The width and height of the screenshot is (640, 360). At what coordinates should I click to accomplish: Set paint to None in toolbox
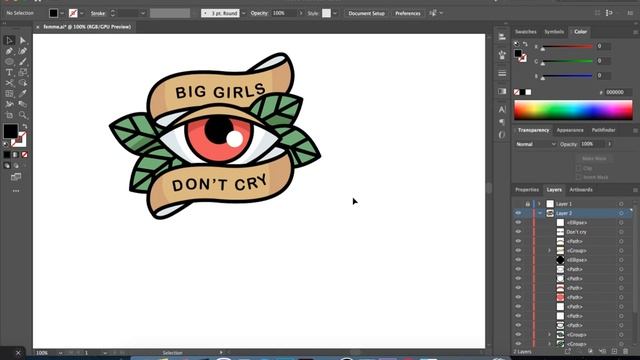click(x=25, y=155)
